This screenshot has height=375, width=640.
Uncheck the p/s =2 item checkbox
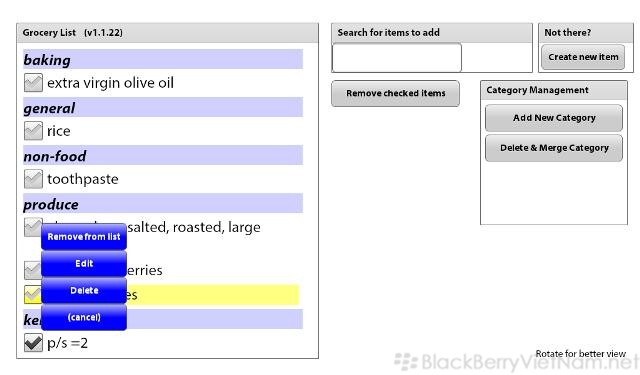pyautogui.click(x=33, y=342)
